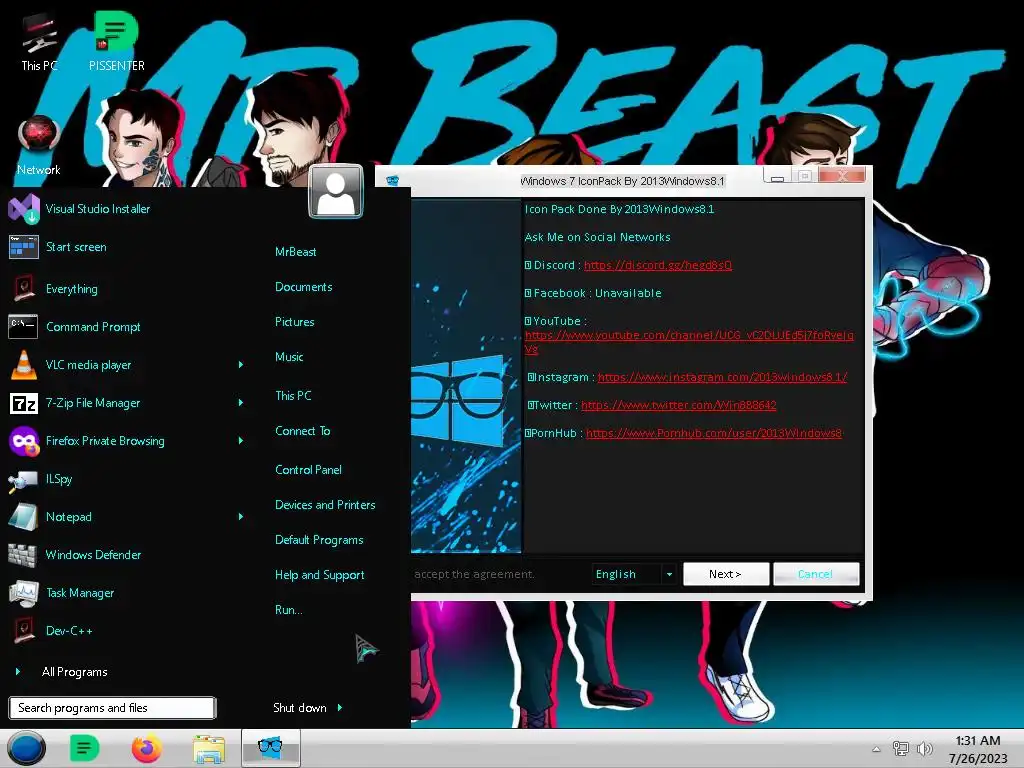Click the VLC media player cone icon
1024x768 pixels.
[x=24, y=364]
